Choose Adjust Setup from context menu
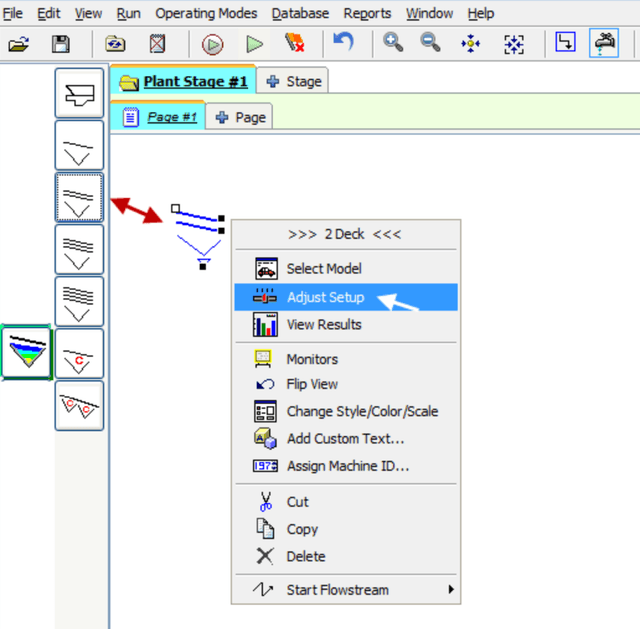 point(325,297)
